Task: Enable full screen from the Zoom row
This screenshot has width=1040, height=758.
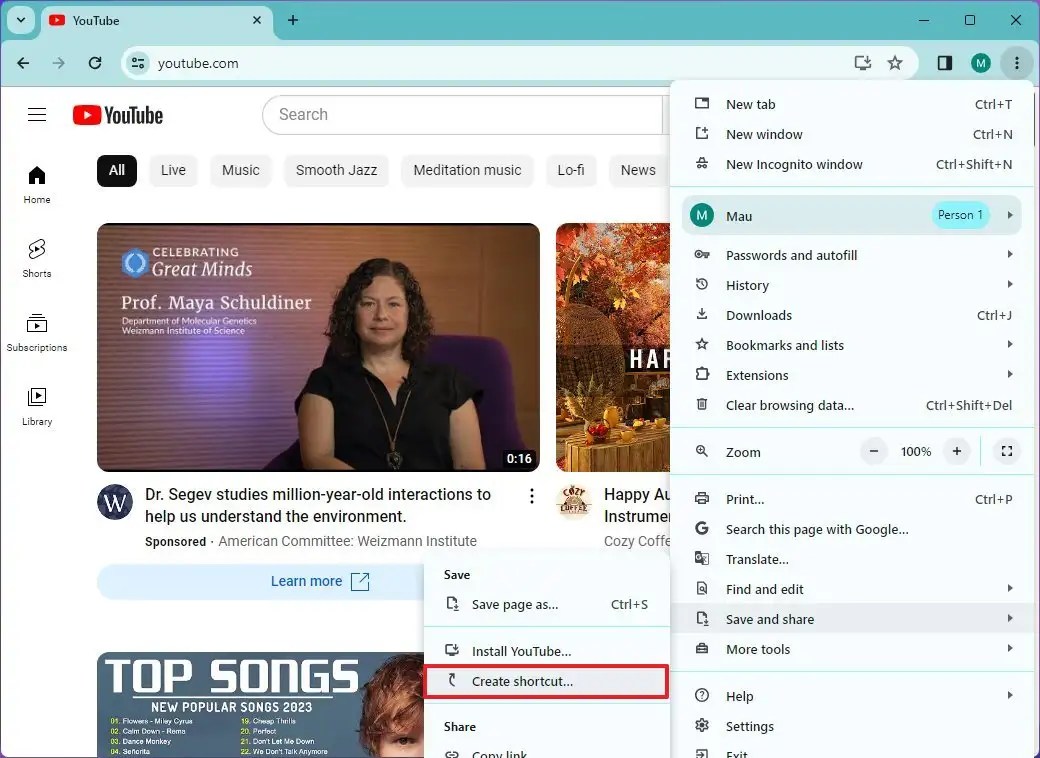Action: (1007, 452)
